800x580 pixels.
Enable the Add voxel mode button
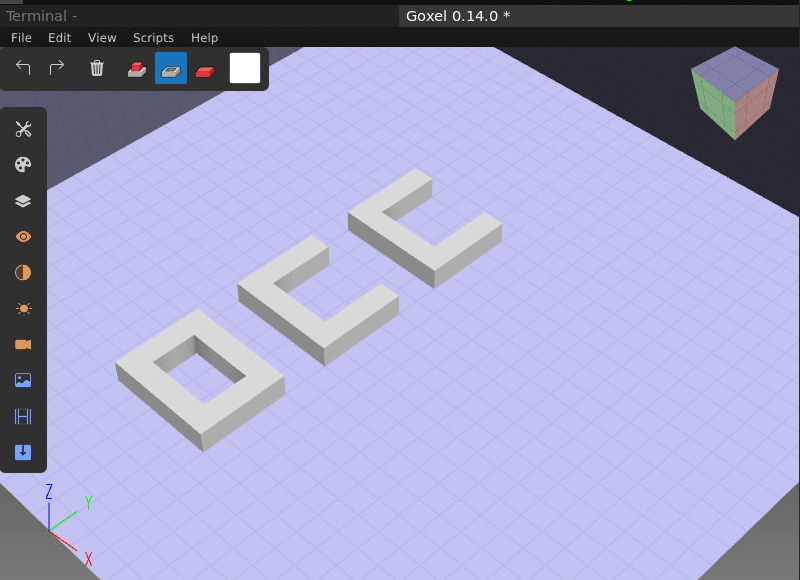pyautogui.click(x=136, y=68)
